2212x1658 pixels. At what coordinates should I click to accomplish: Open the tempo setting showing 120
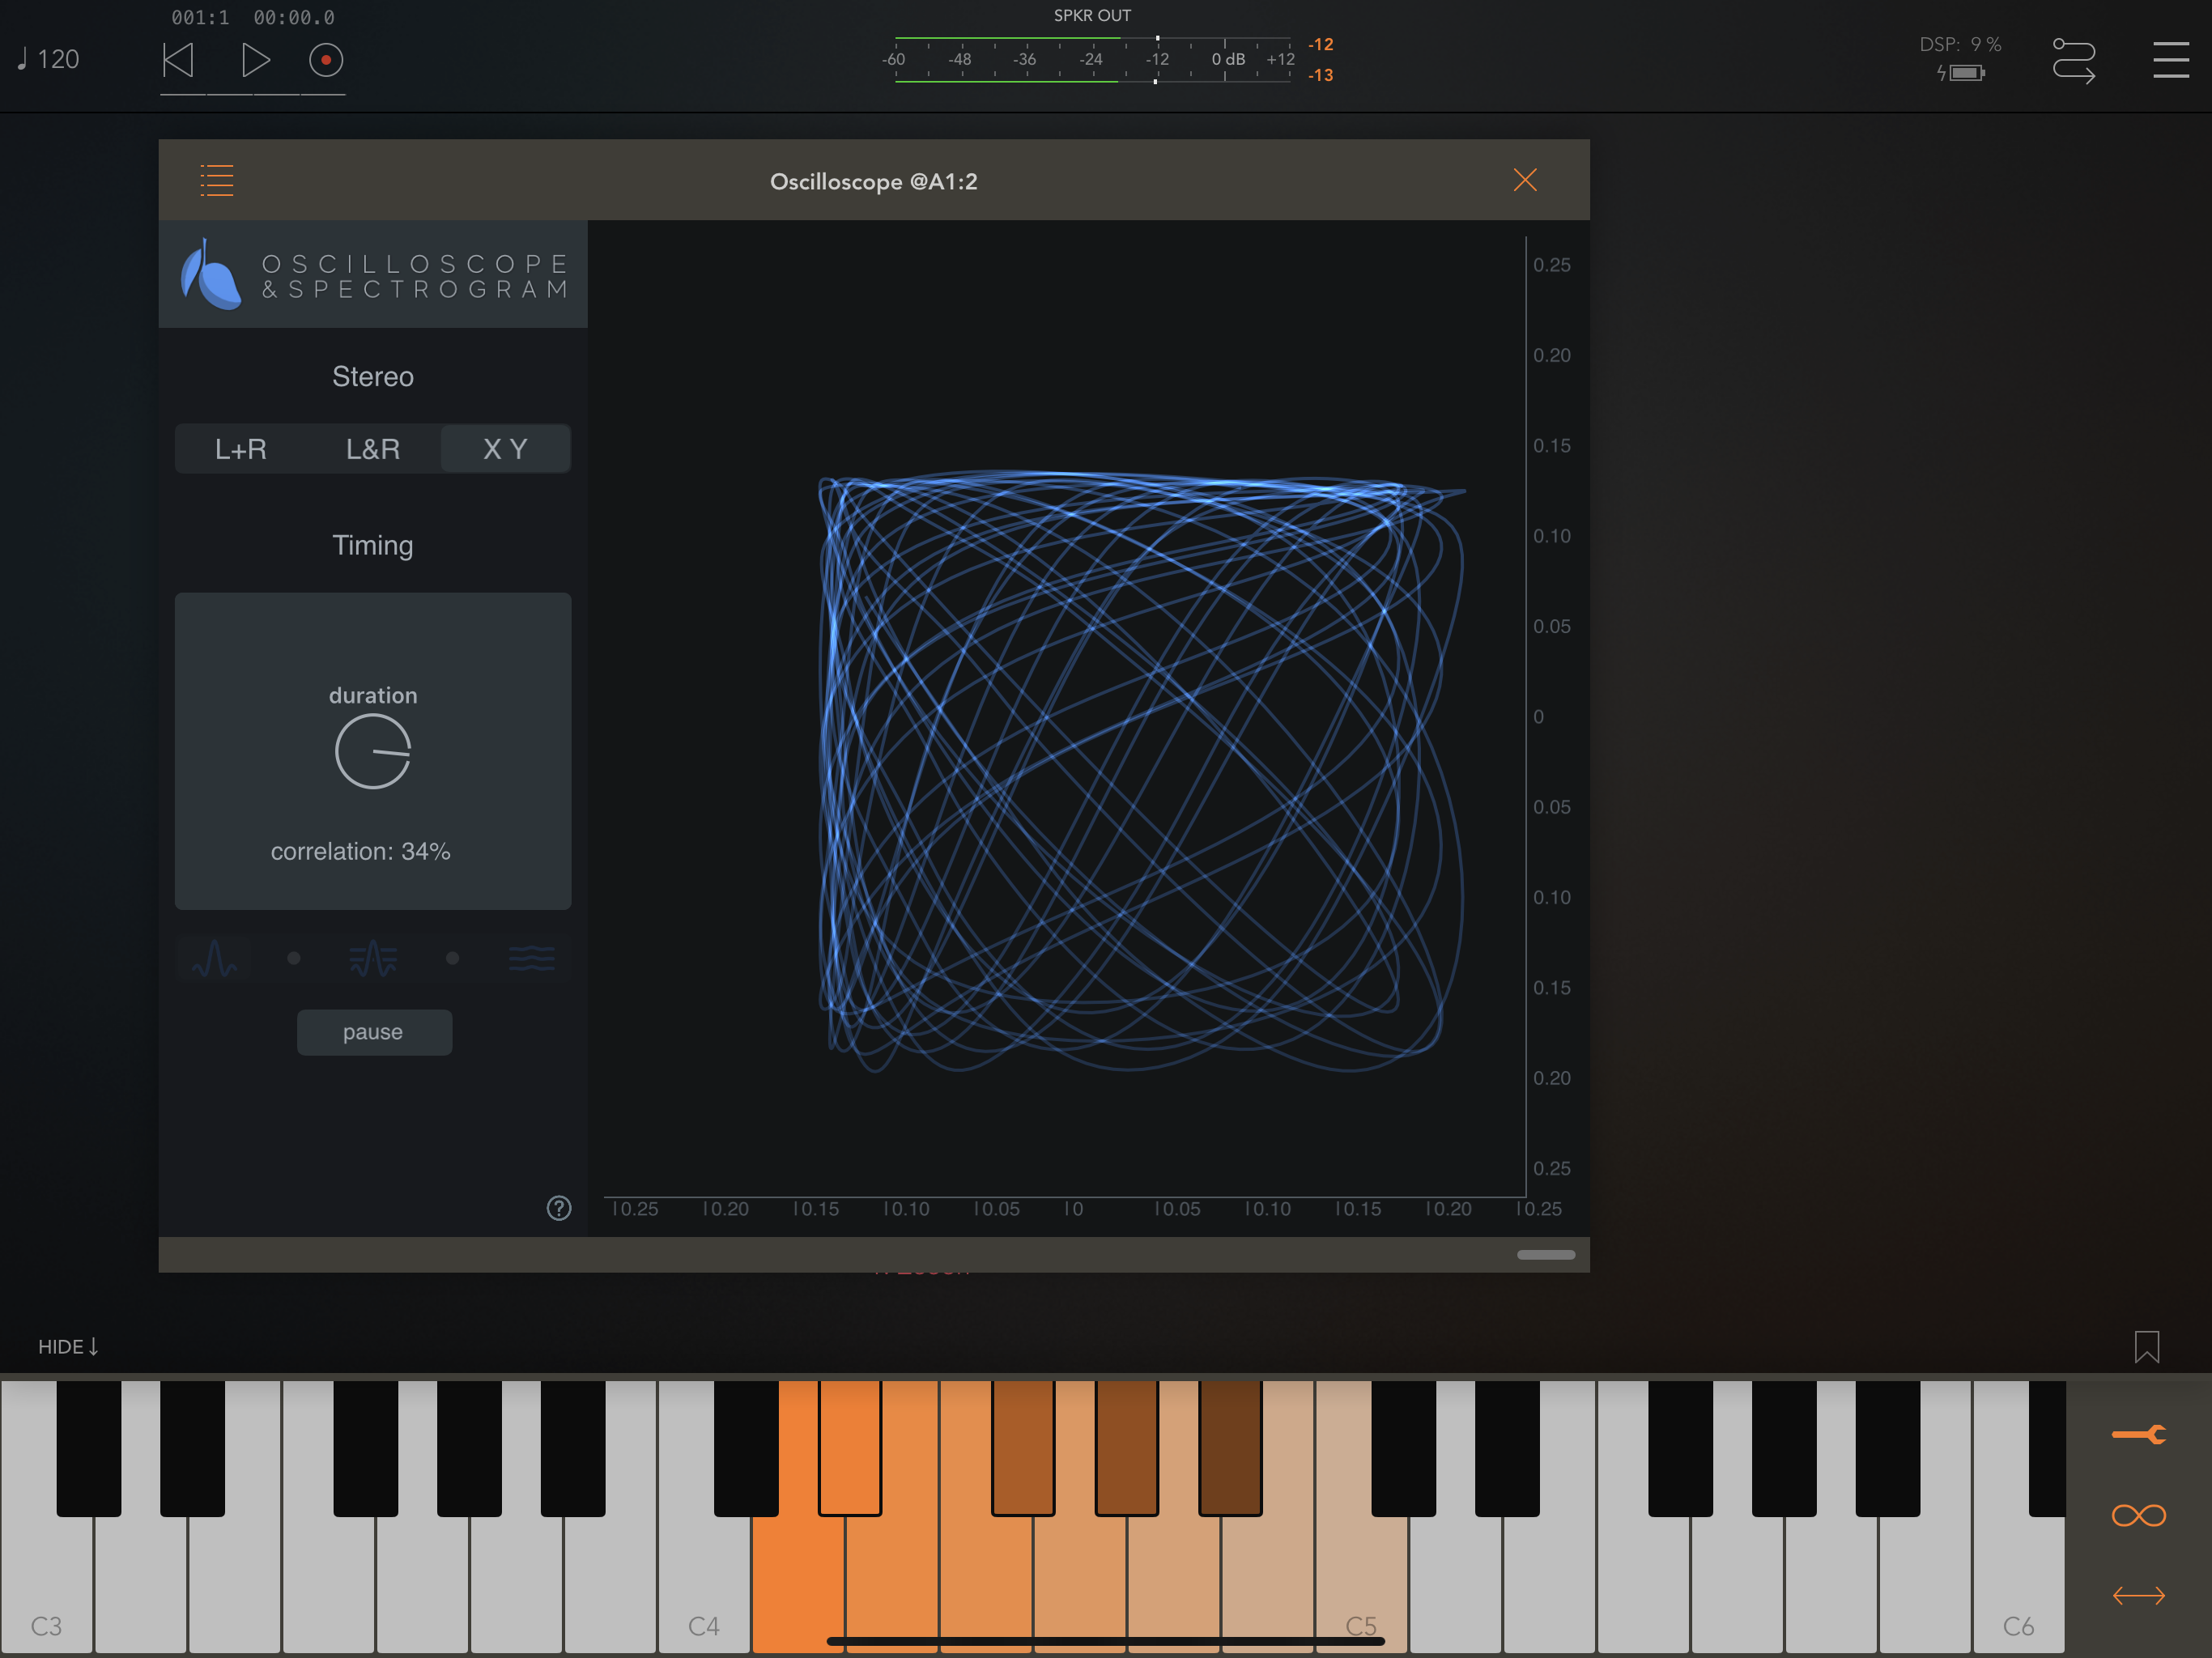48,59
